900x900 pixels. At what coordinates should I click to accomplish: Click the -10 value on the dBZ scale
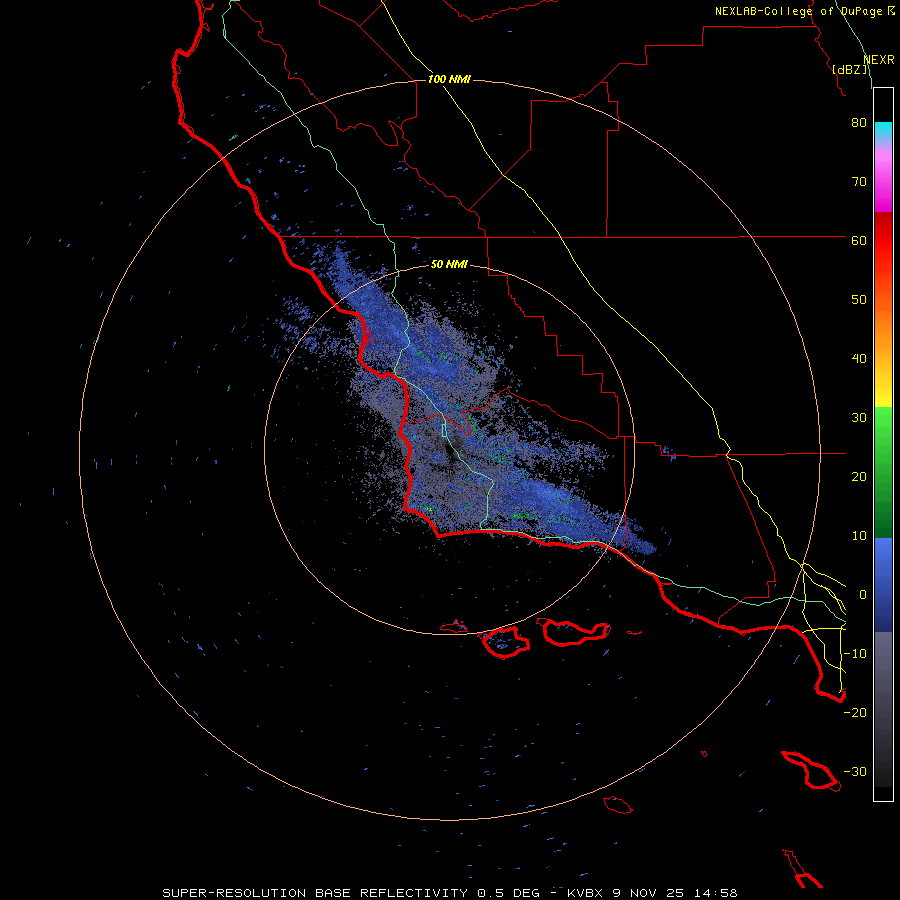pos(855,654)
